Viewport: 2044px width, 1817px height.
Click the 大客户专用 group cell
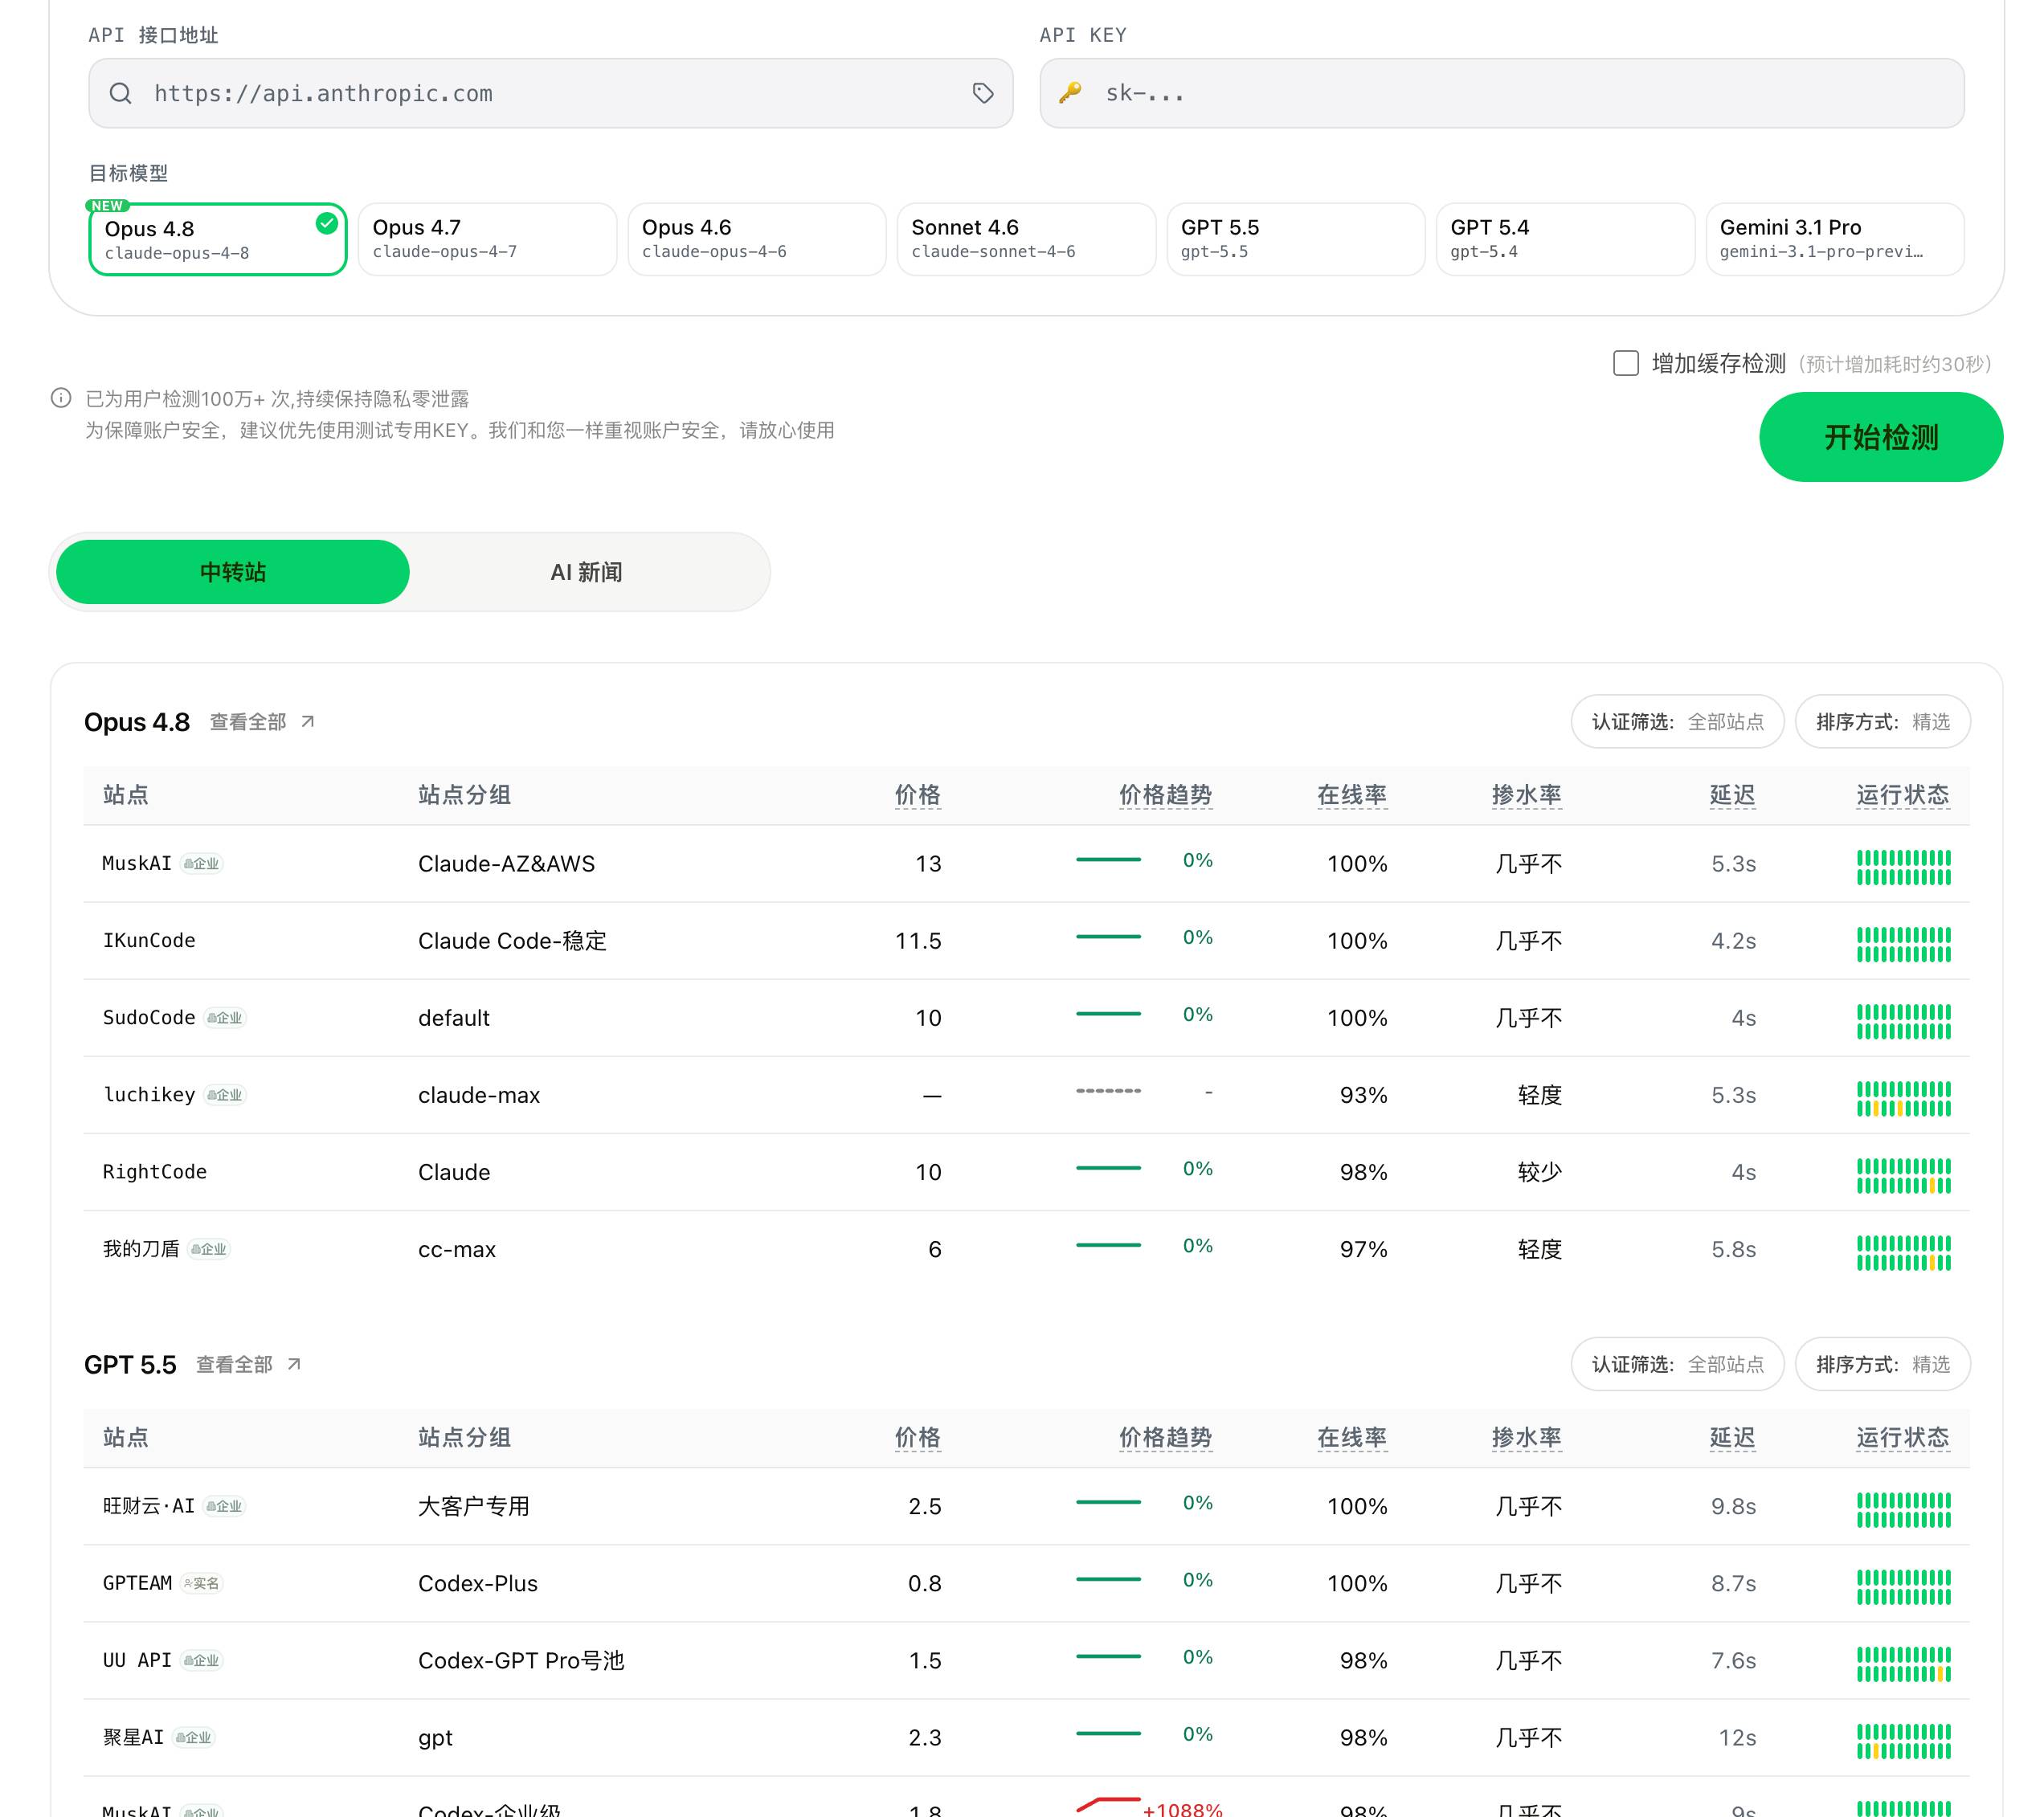(x=474, y=1506)
